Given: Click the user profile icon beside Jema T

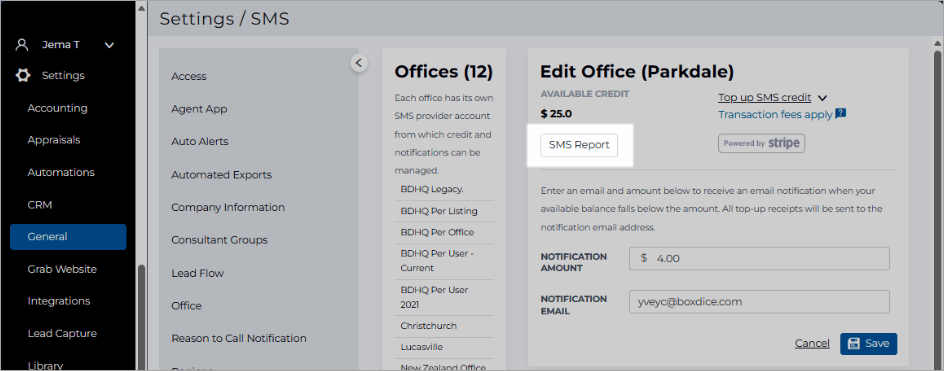Looking at the screenshot, I should click(x=22, y=45).
